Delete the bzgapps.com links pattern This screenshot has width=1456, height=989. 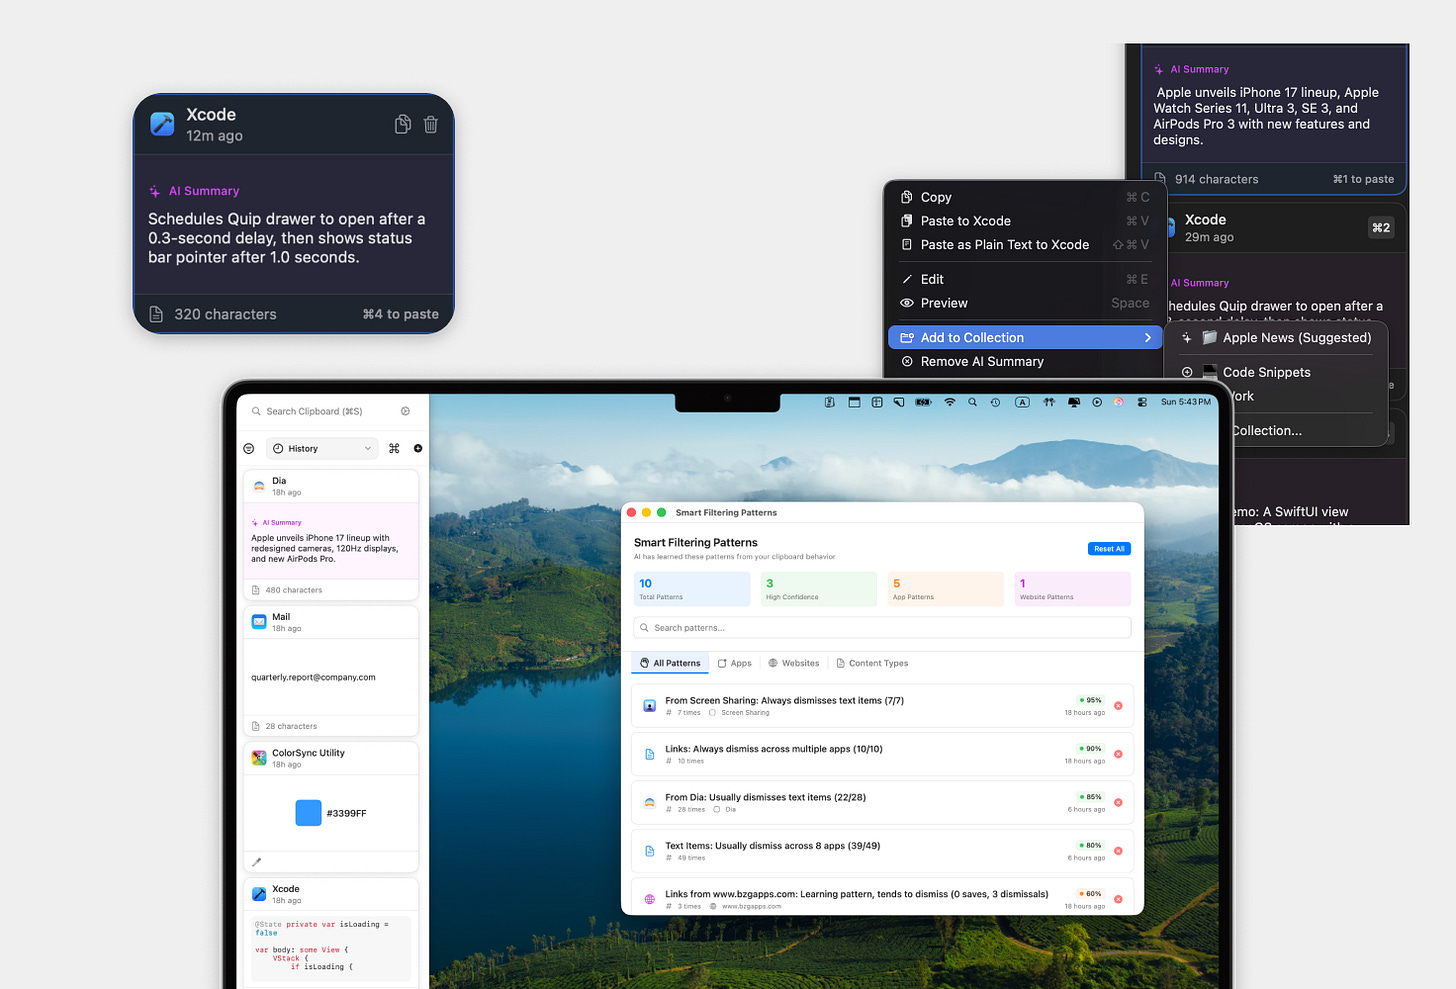click(x=1118, y=899)
